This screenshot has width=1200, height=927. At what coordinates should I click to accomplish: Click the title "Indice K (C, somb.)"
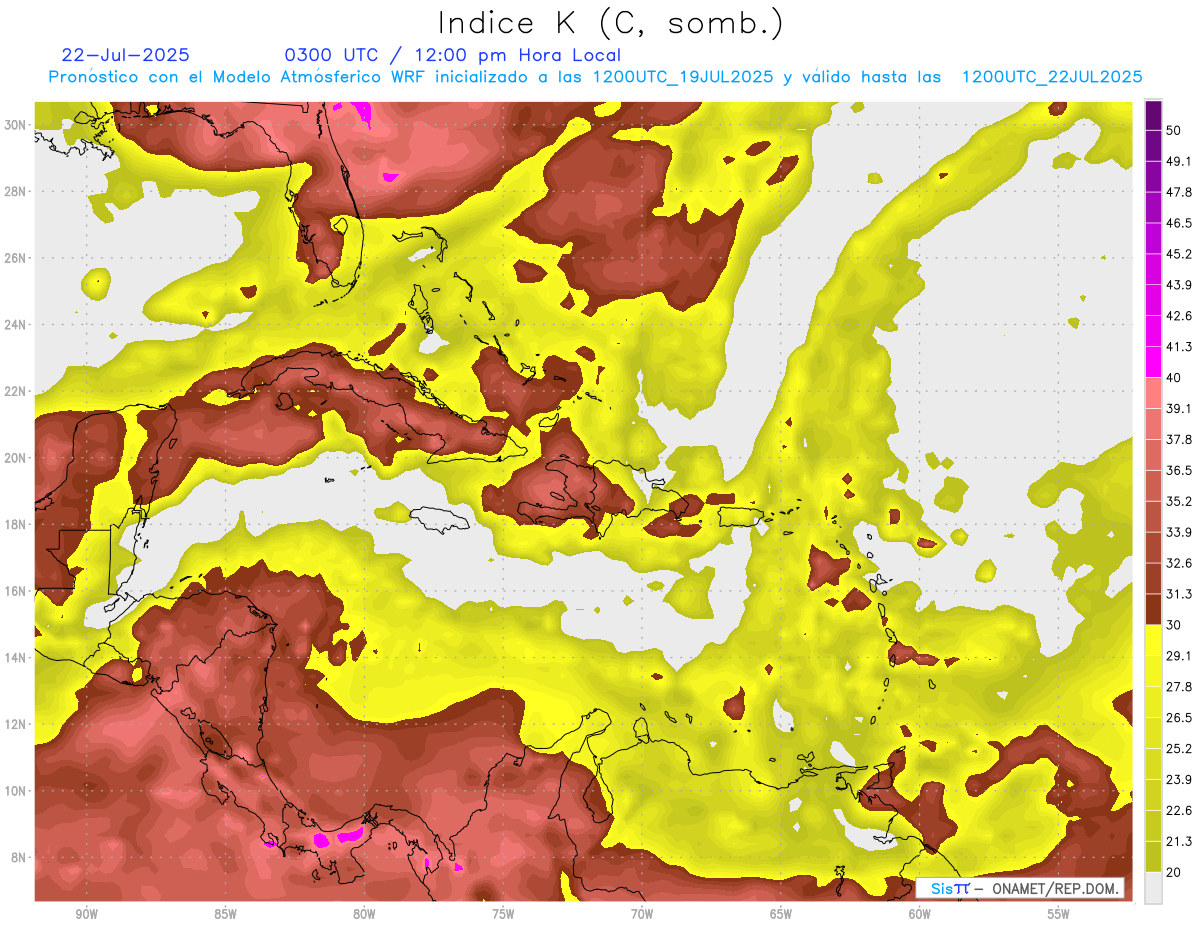(611, 23)
